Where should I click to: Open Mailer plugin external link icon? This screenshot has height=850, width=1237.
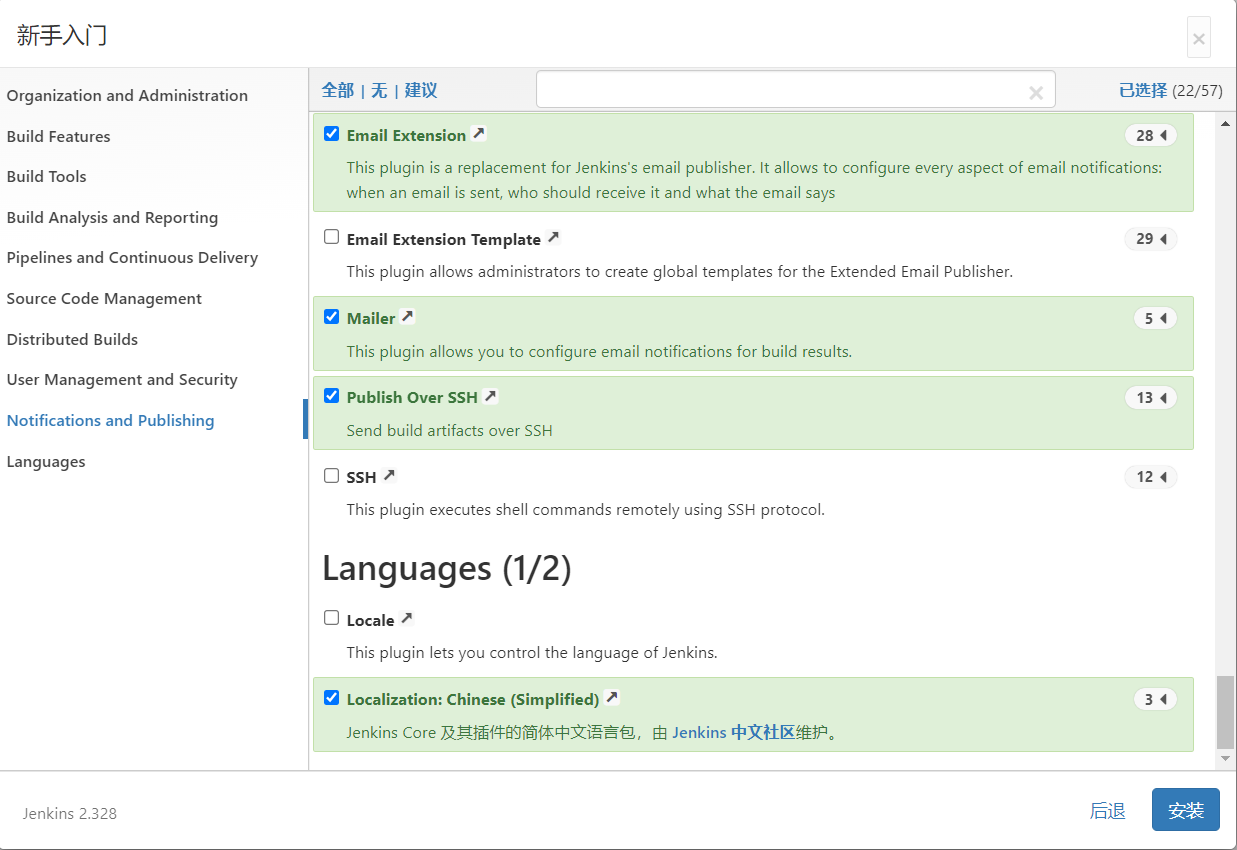tap(407, 317)
